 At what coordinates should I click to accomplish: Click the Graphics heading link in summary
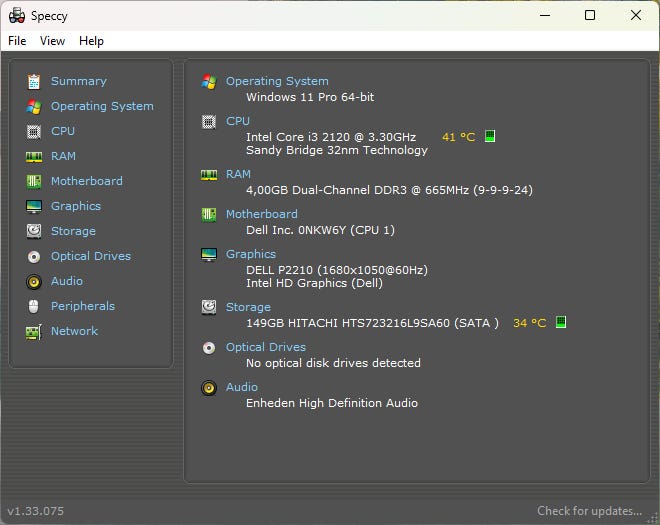point(251,254)
